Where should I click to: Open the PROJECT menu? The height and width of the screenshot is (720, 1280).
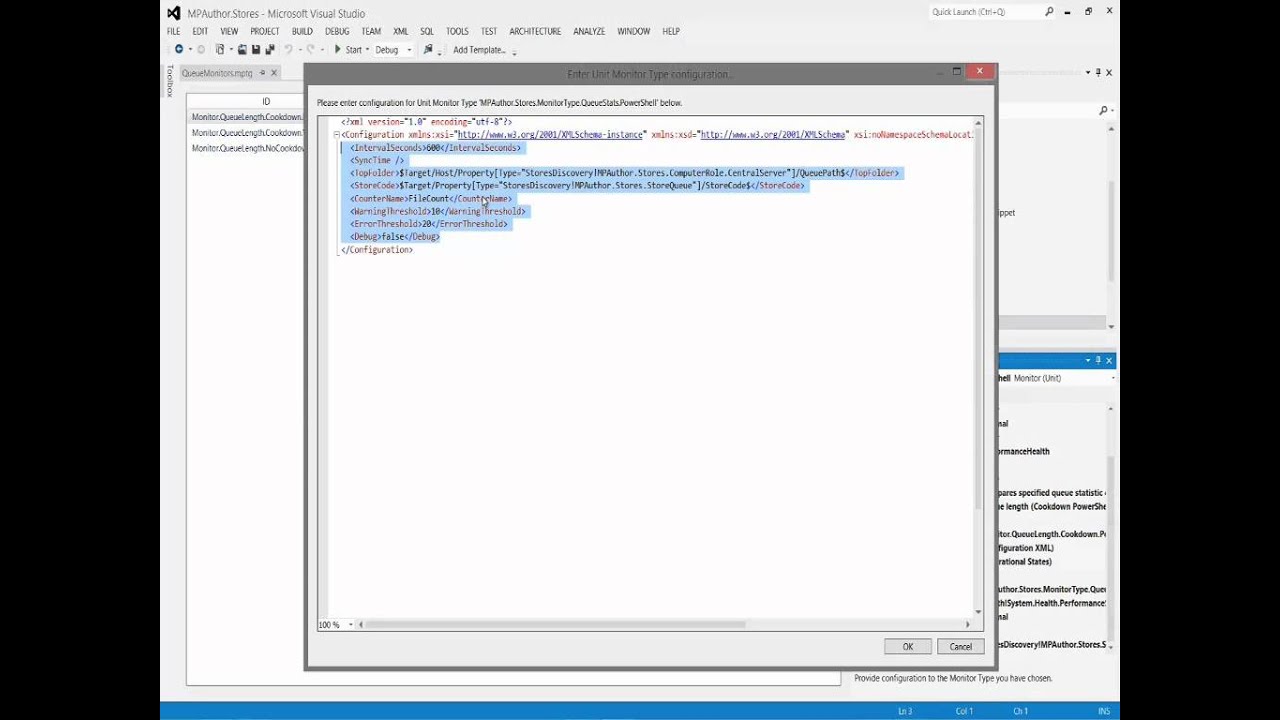coord(265,31)
